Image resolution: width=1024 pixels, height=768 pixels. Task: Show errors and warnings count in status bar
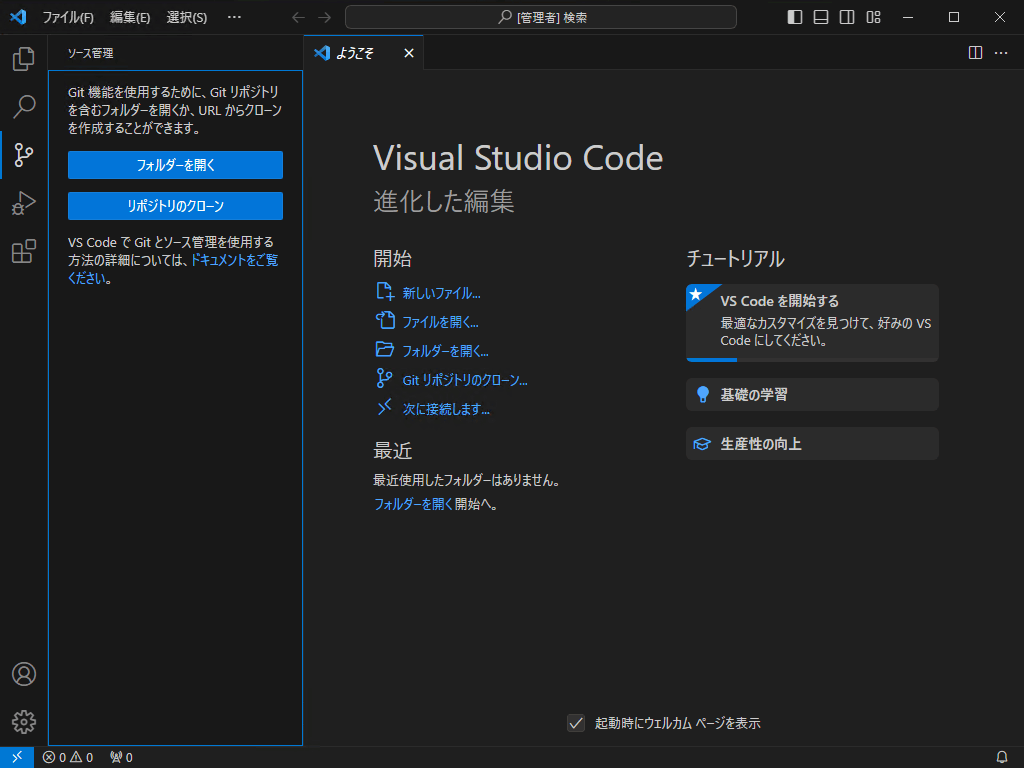coord(68,757)
